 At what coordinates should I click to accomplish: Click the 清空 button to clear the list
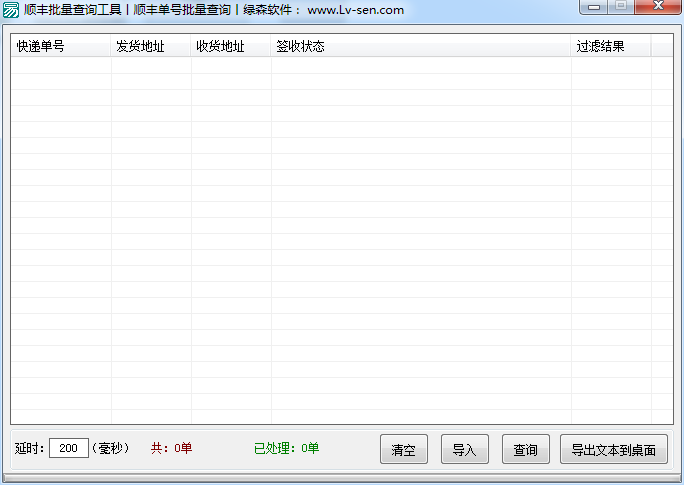pyautogui.click(x=404, y=449)
